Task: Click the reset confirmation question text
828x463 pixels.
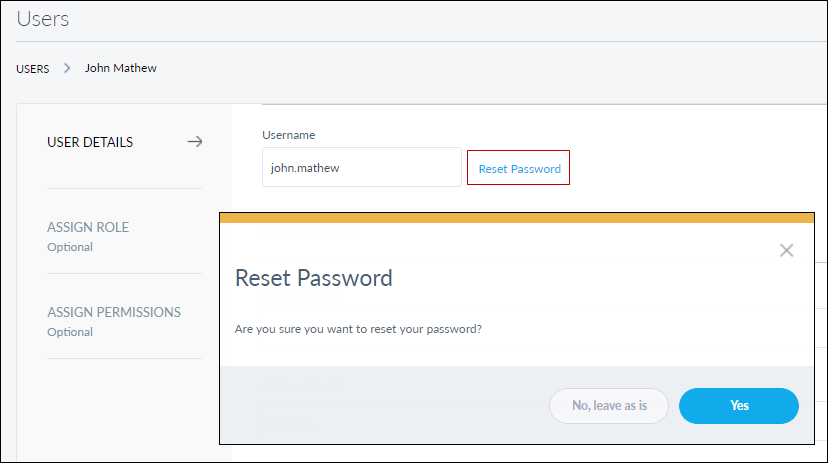Action: tap(358, 328)
